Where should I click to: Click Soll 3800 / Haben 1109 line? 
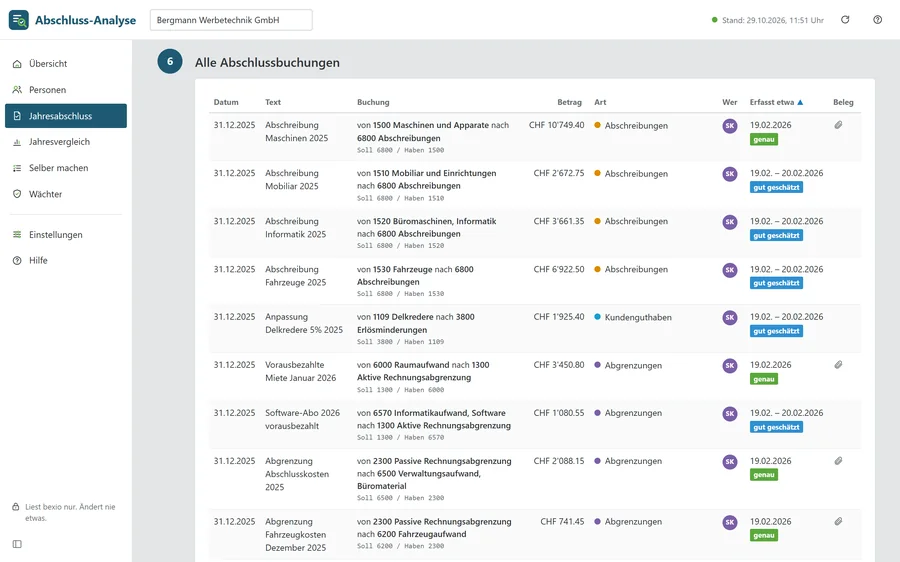click(400, 342)
